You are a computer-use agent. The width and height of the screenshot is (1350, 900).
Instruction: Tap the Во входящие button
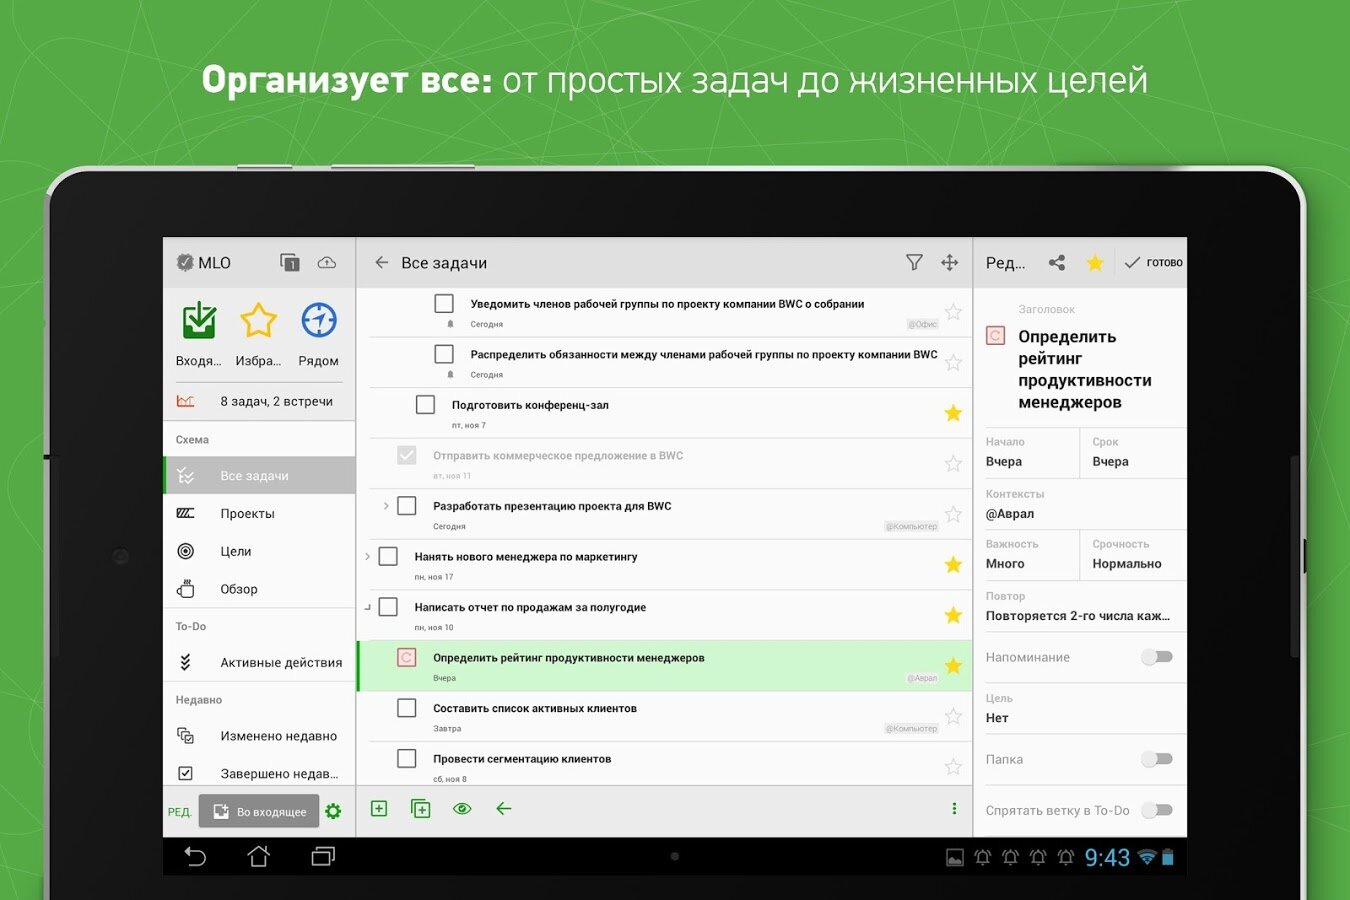click(x=259, y=811)
